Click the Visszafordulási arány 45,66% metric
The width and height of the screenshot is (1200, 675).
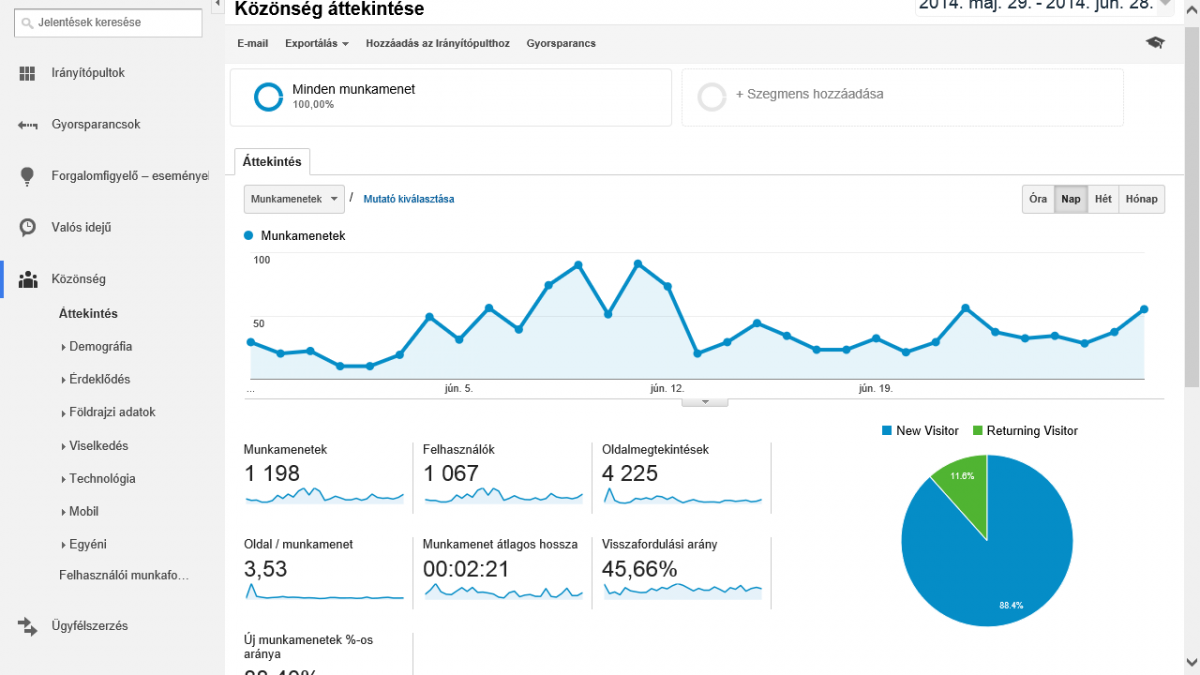682,569
